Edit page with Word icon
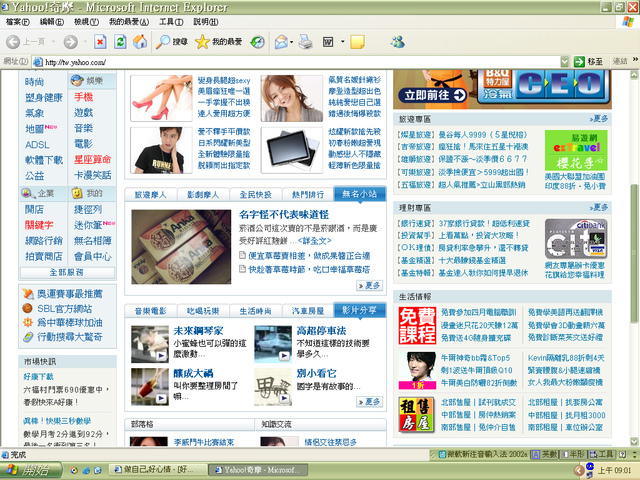This screenshot has height=480, width=640. pyautogui.click(x=328, y=42)
